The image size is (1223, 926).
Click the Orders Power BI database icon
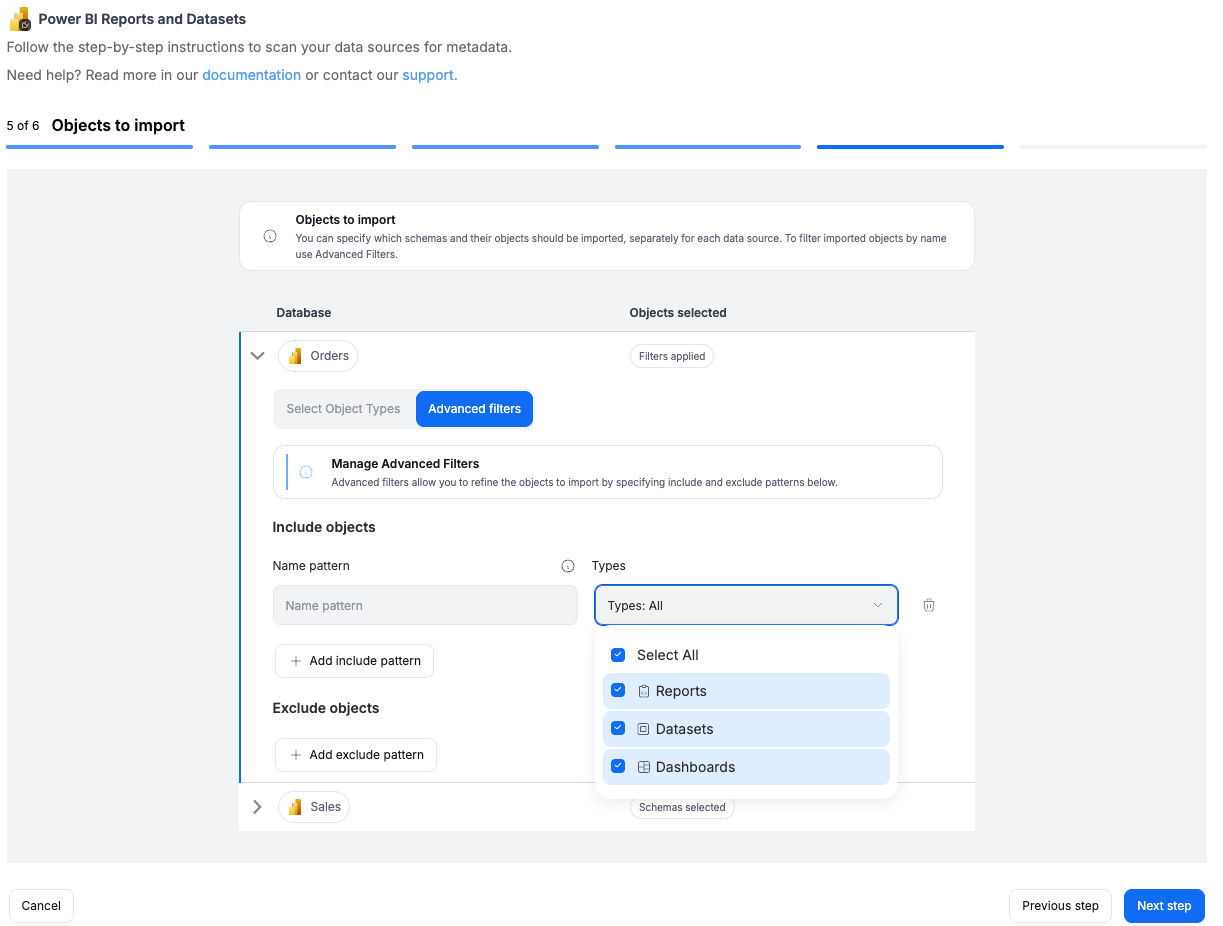click(x=295, y=356)
